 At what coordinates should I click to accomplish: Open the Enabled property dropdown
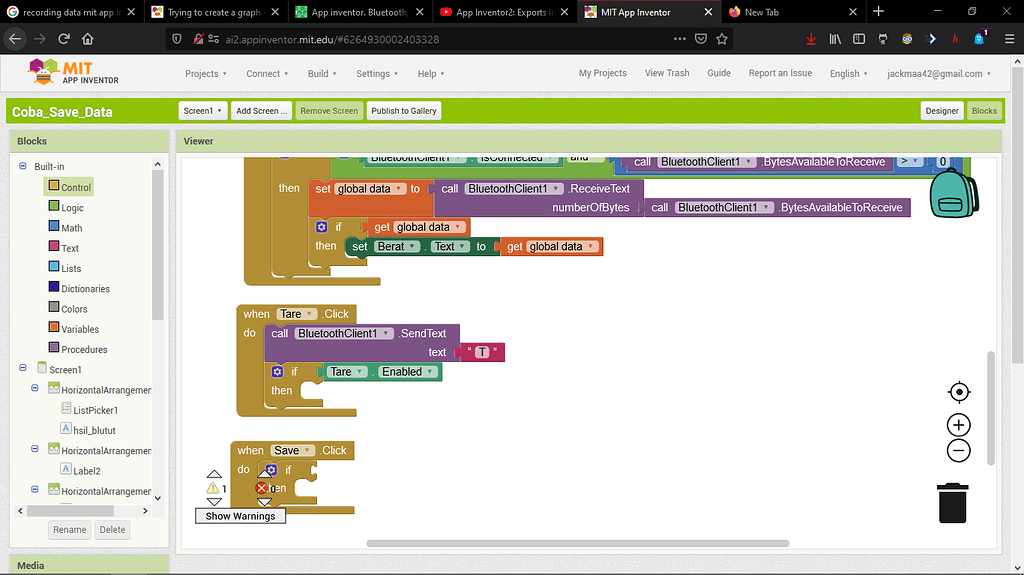pos(431,372)
